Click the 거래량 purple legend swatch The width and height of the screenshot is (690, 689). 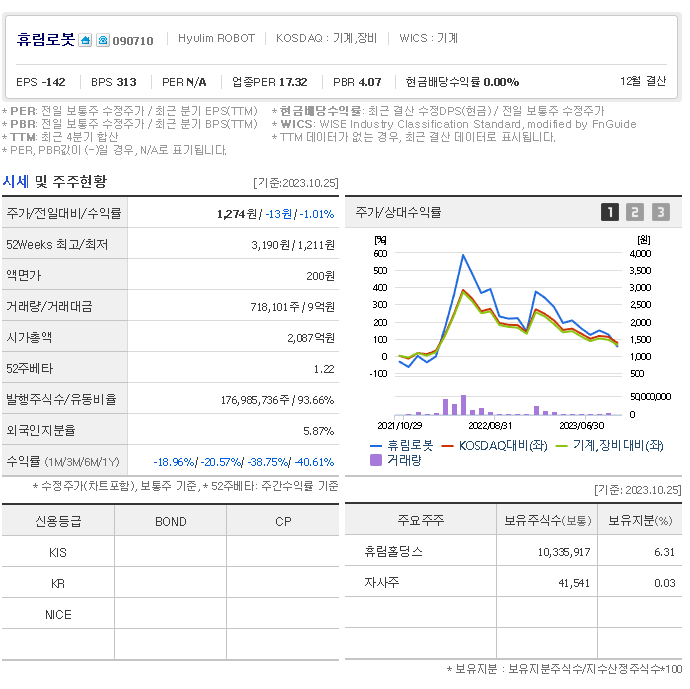click(x=376, y=461)
